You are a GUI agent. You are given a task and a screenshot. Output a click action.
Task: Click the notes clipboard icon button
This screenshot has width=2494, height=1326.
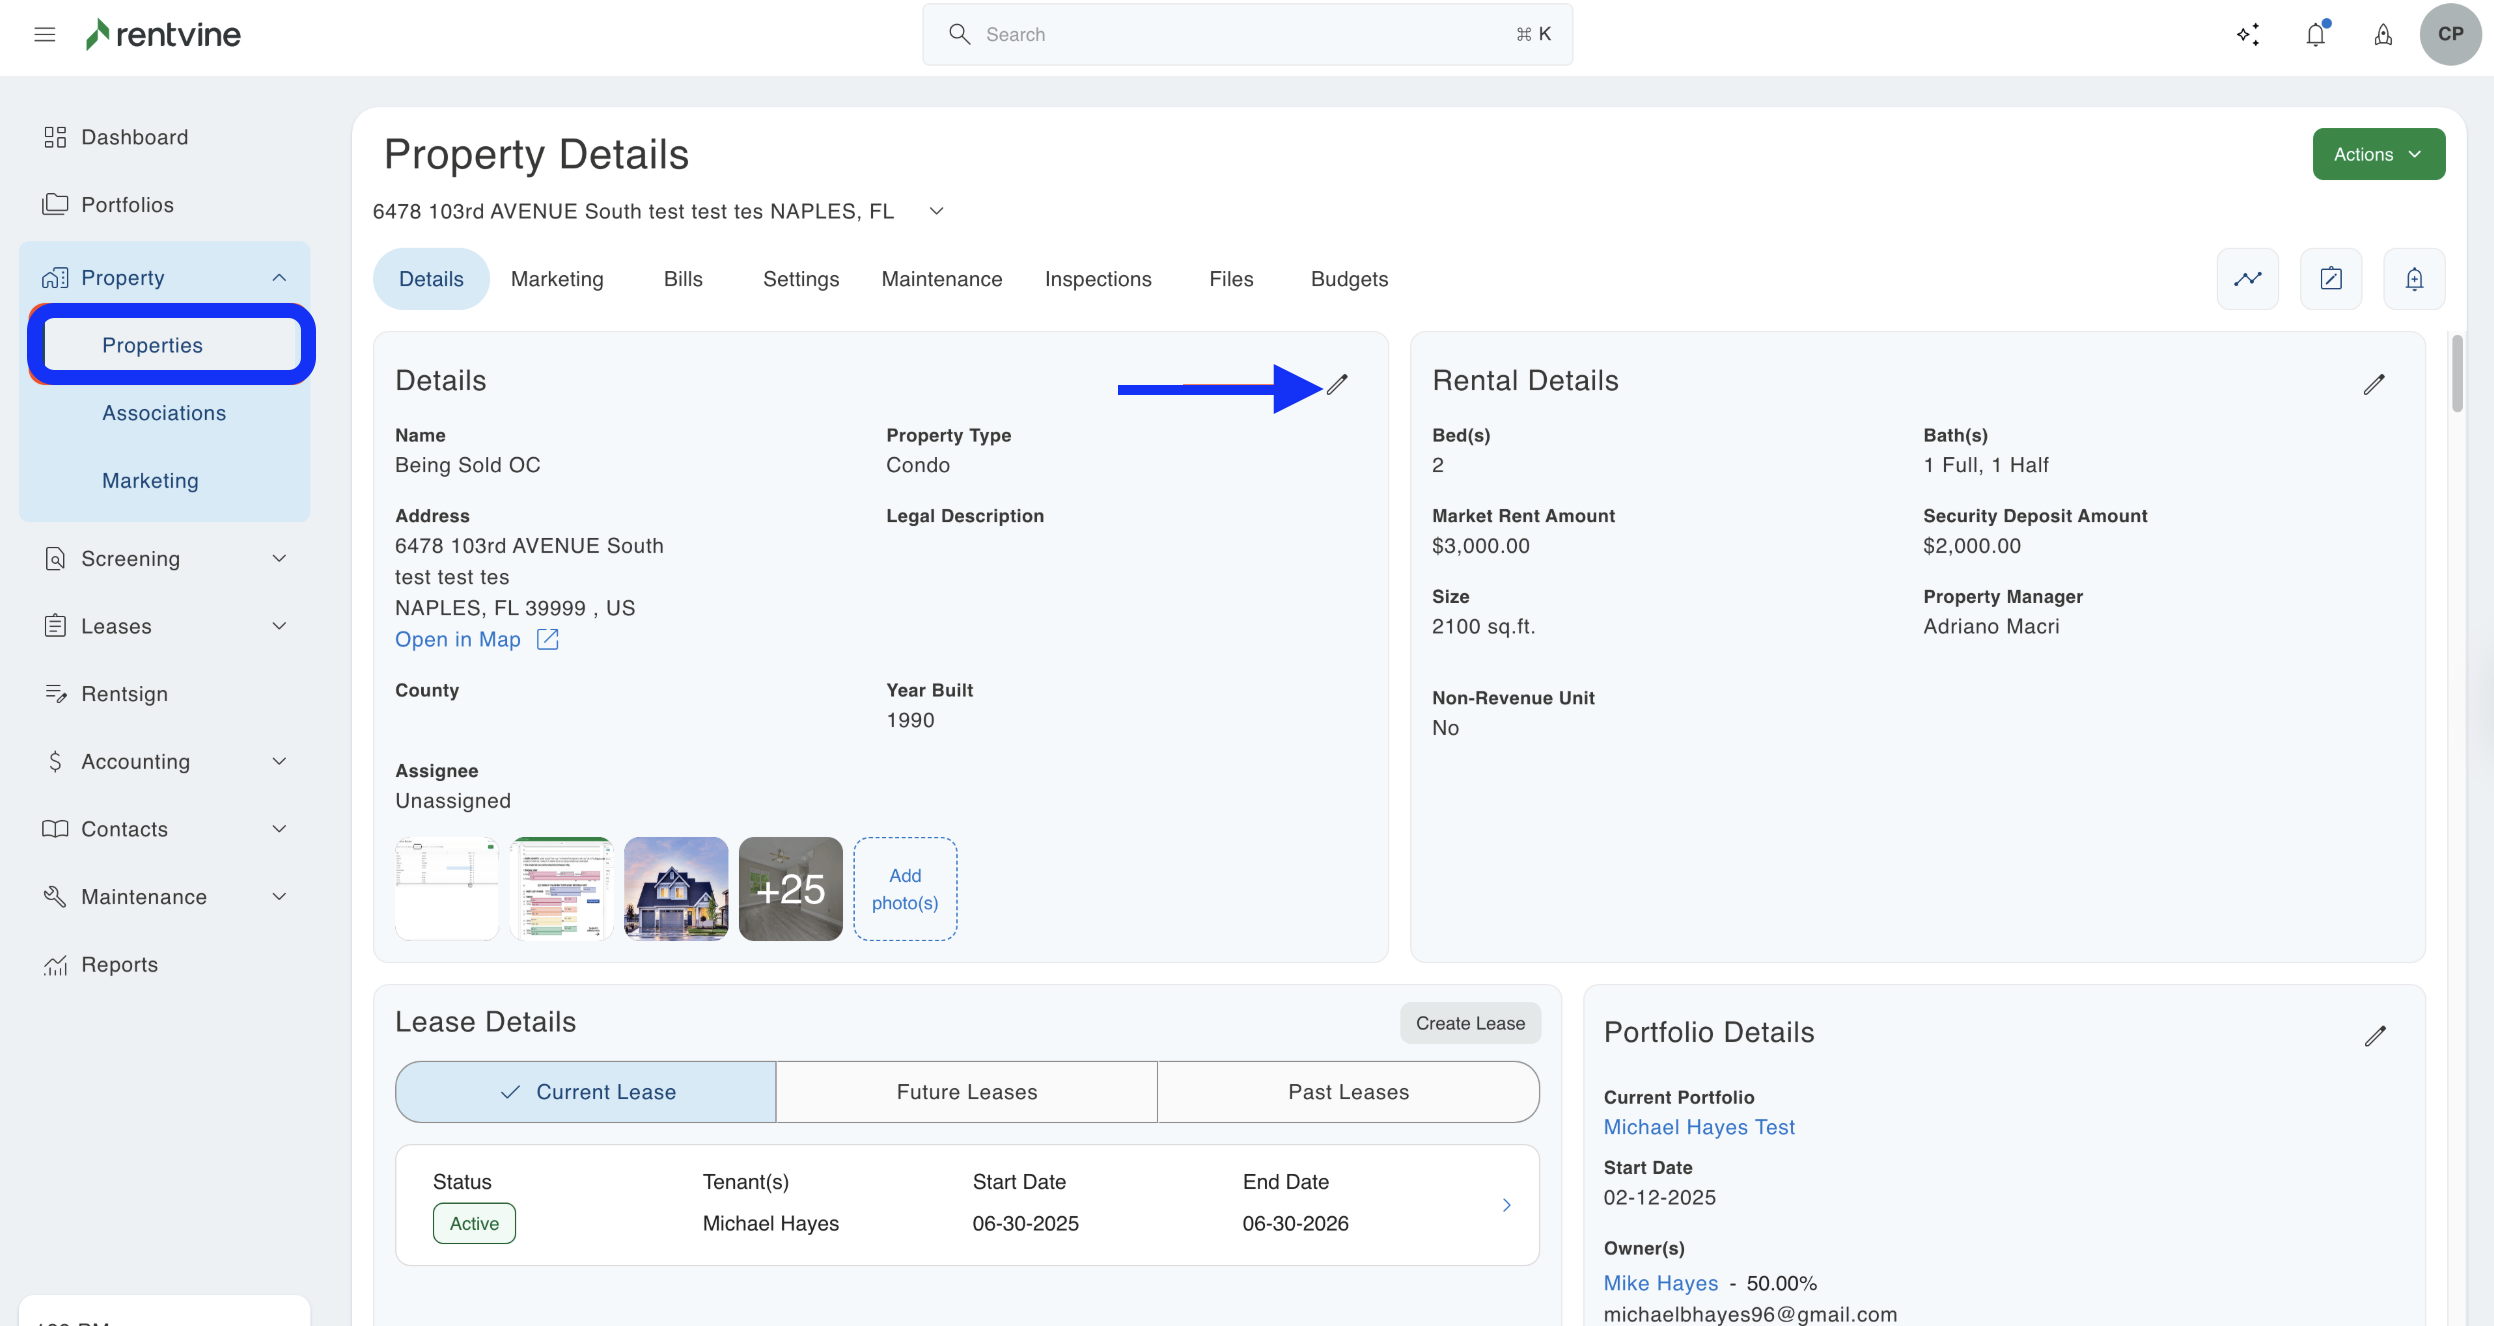(2330, 279)
